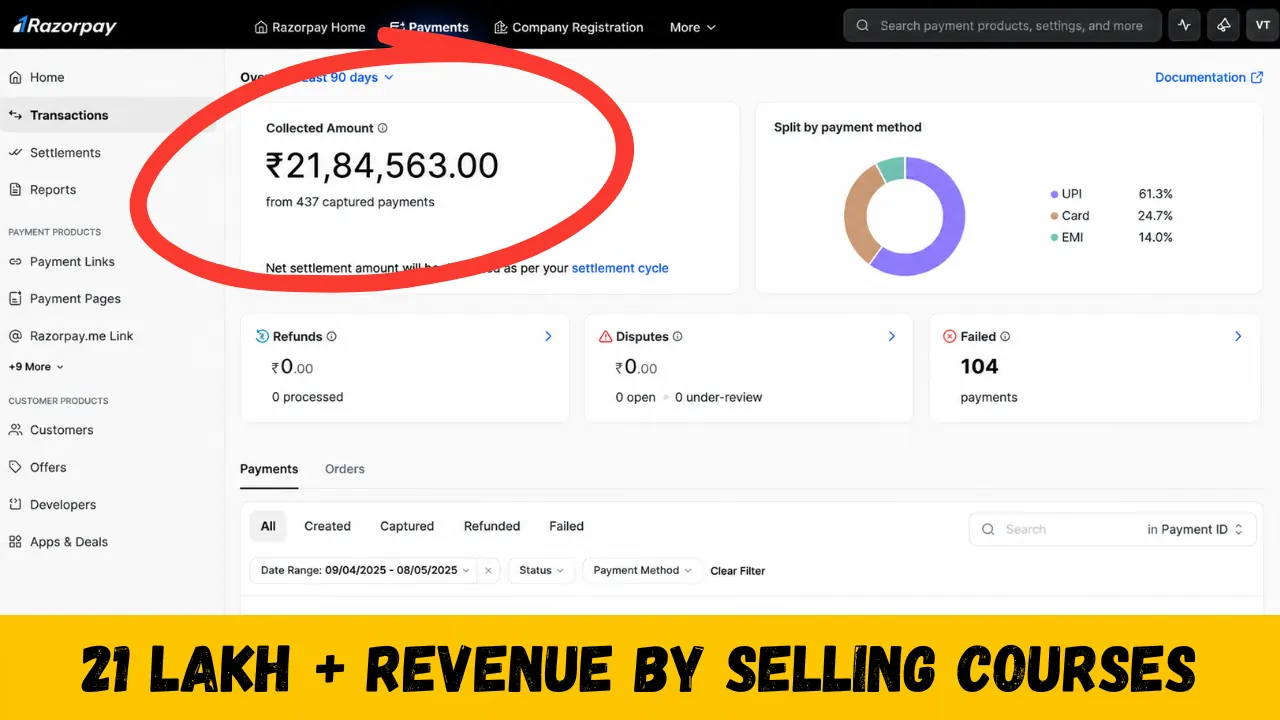The image size is (1280, 720).
Task: Open the activity pulse icon in top bar
Action: [x=1184, y=26]
